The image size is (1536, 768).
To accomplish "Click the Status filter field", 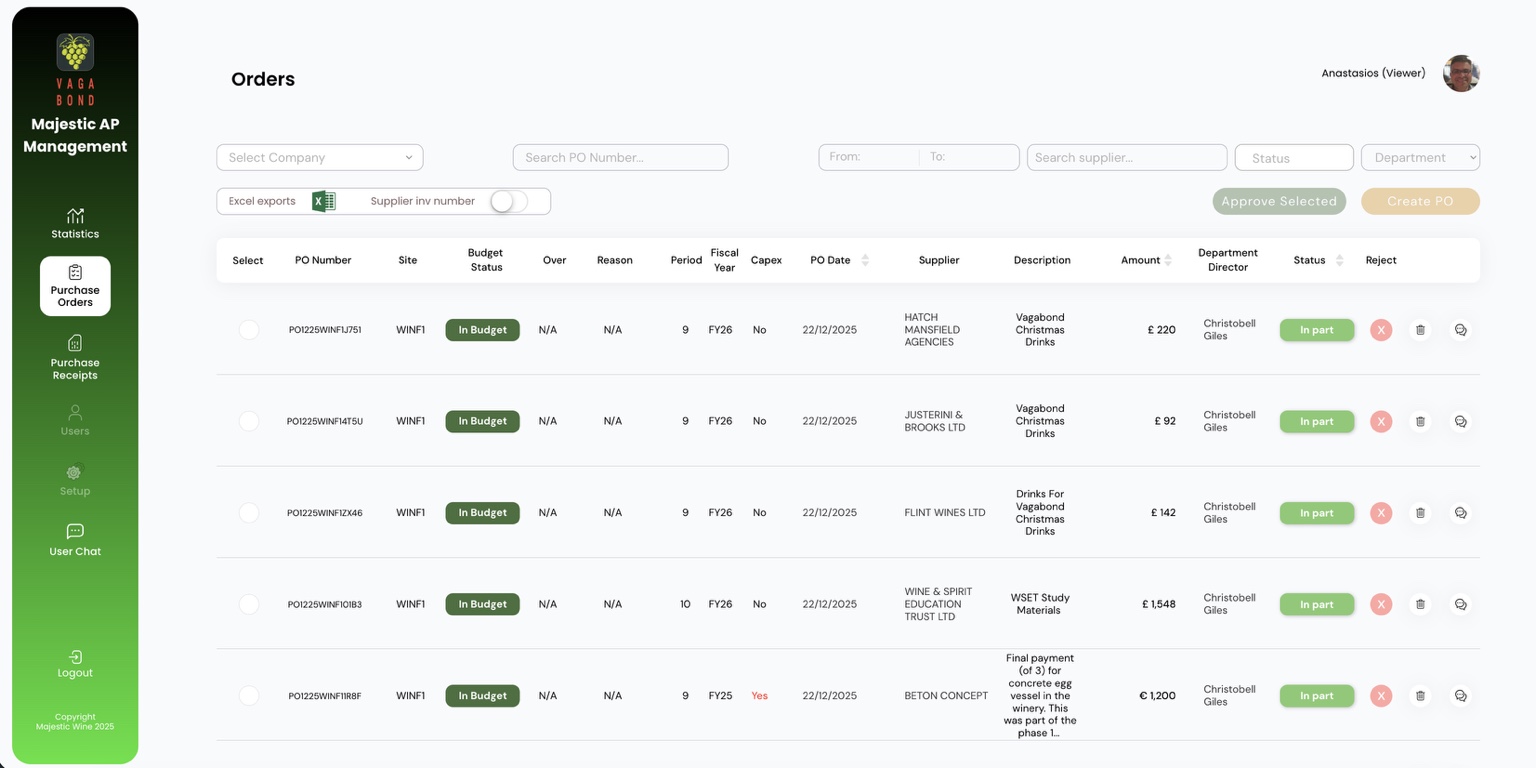I will 1294,157.
